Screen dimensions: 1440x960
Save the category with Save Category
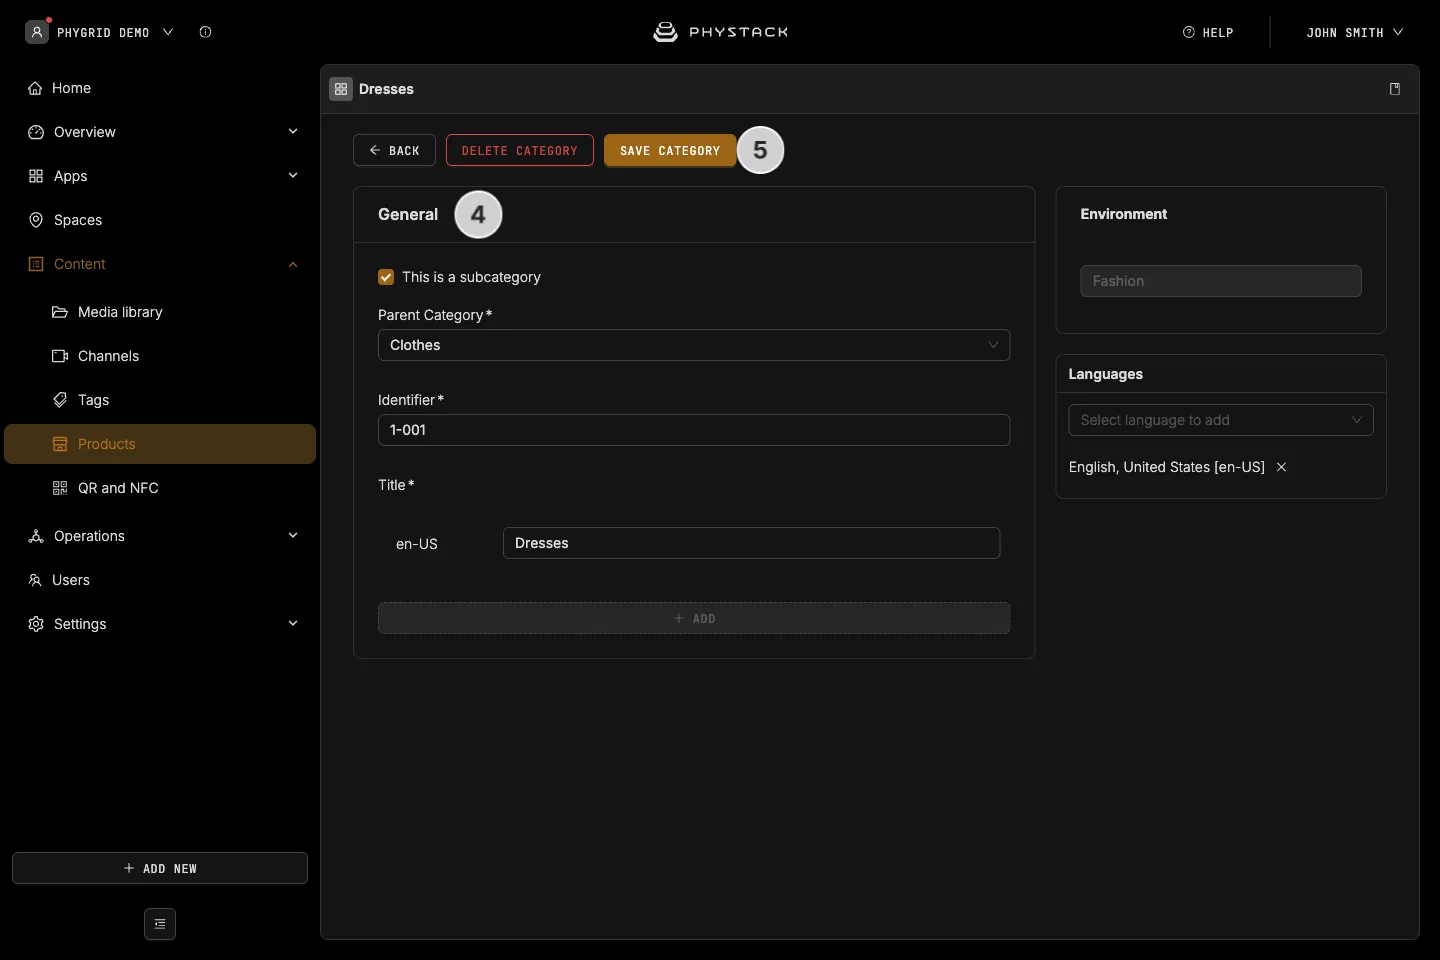click(670, 150)
